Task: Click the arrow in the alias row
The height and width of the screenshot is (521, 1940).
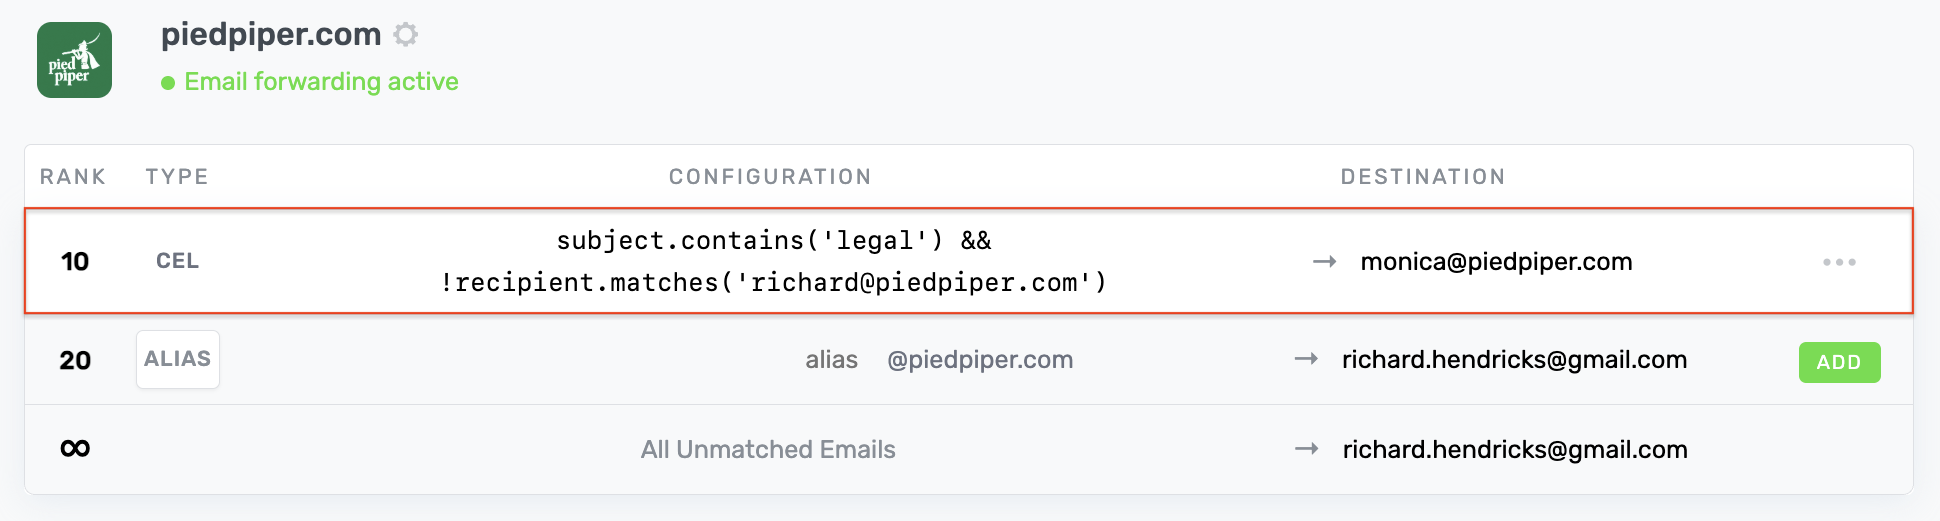Action: (x=1306, y=359)
